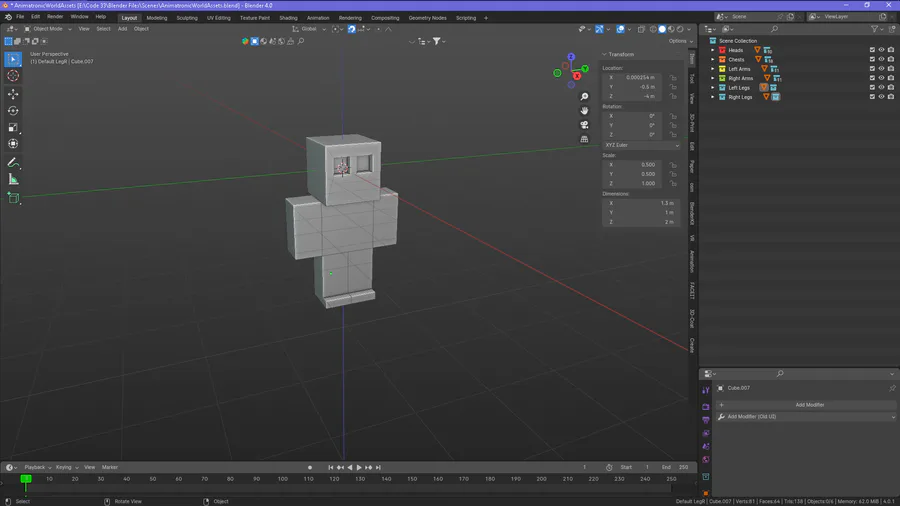
Task: Click the Add Modifier button
Action: coord(806,405)
